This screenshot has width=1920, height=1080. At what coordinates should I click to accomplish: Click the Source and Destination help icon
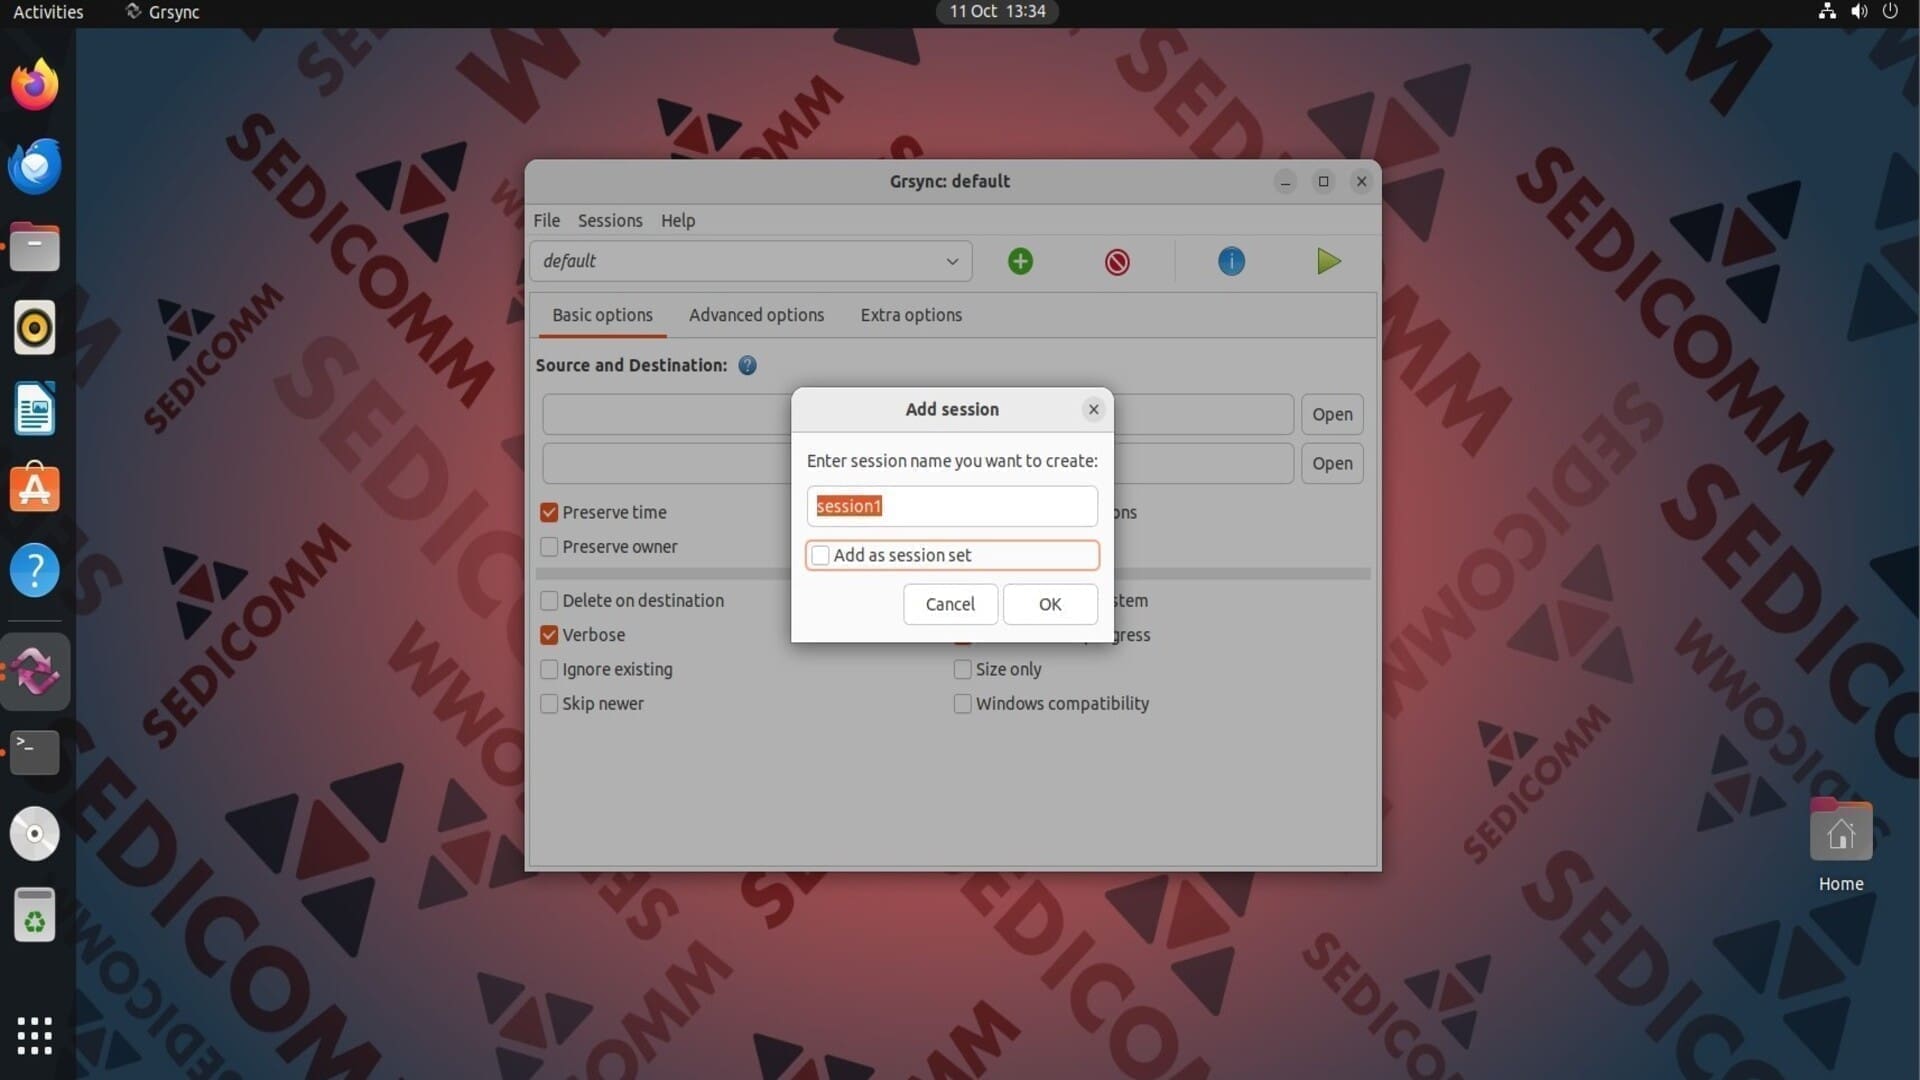pyautogui.click(x=747, y=366)
